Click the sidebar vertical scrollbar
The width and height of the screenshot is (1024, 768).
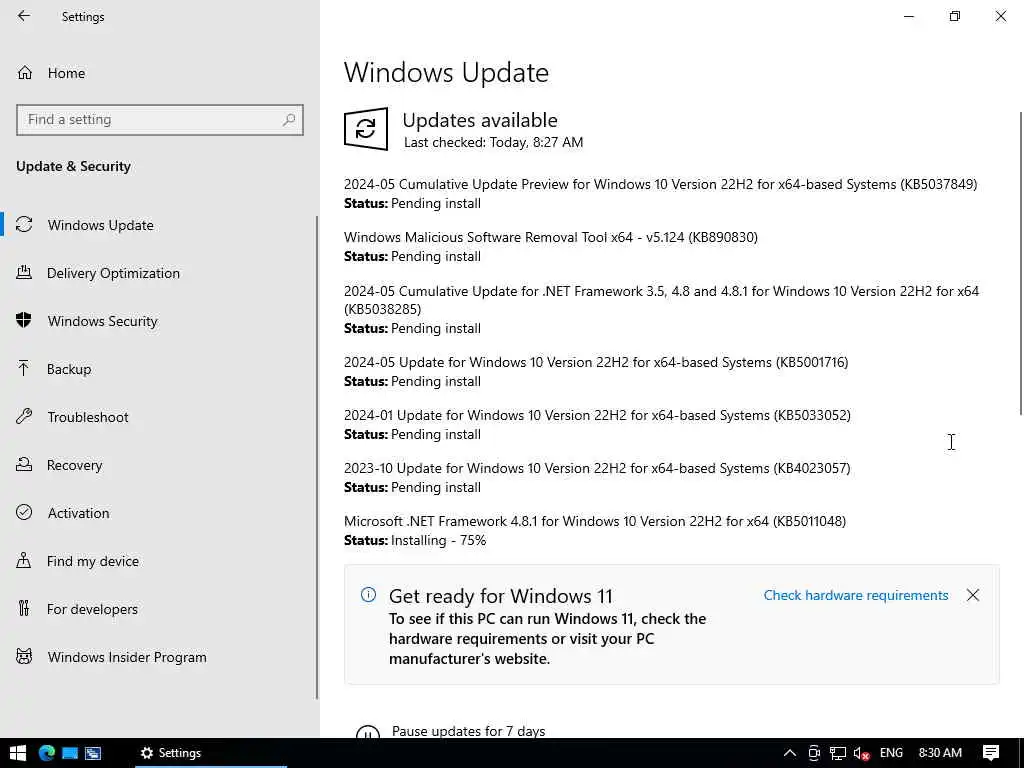[317, 457]
